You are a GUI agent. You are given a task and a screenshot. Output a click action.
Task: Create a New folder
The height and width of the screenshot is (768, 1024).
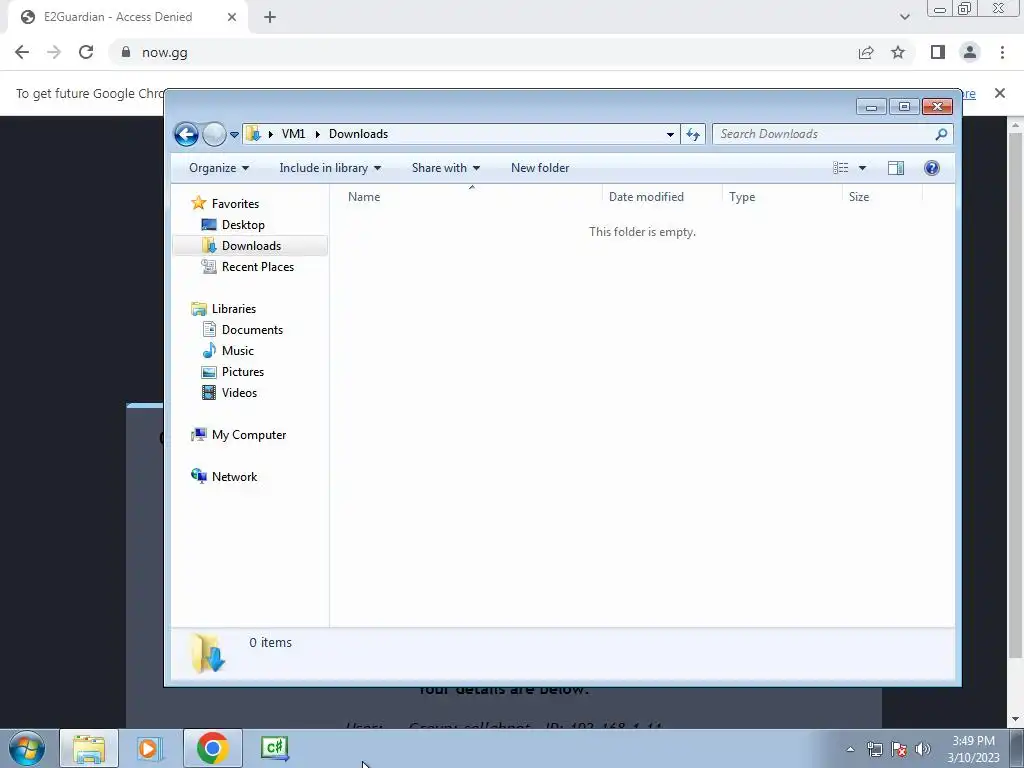point(540,168)
